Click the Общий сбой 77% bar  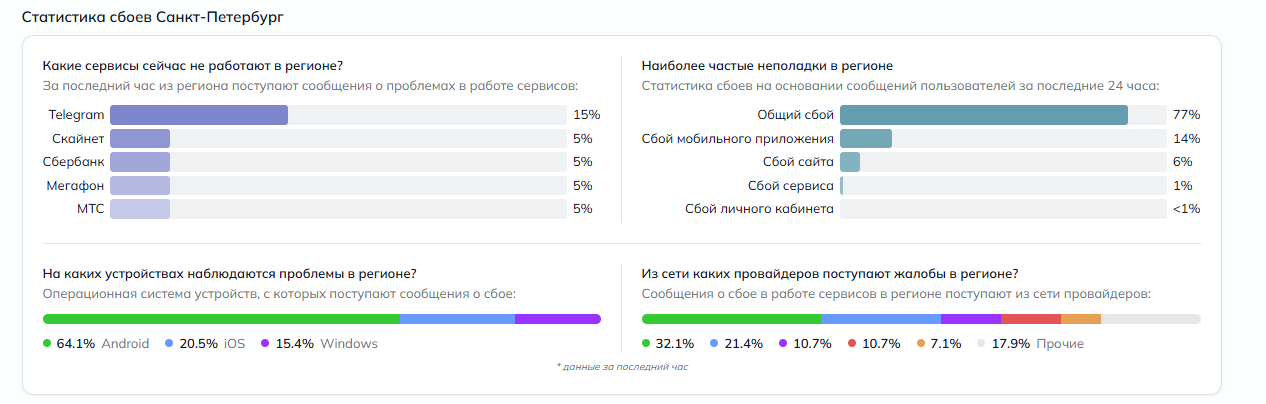(983, 115)
